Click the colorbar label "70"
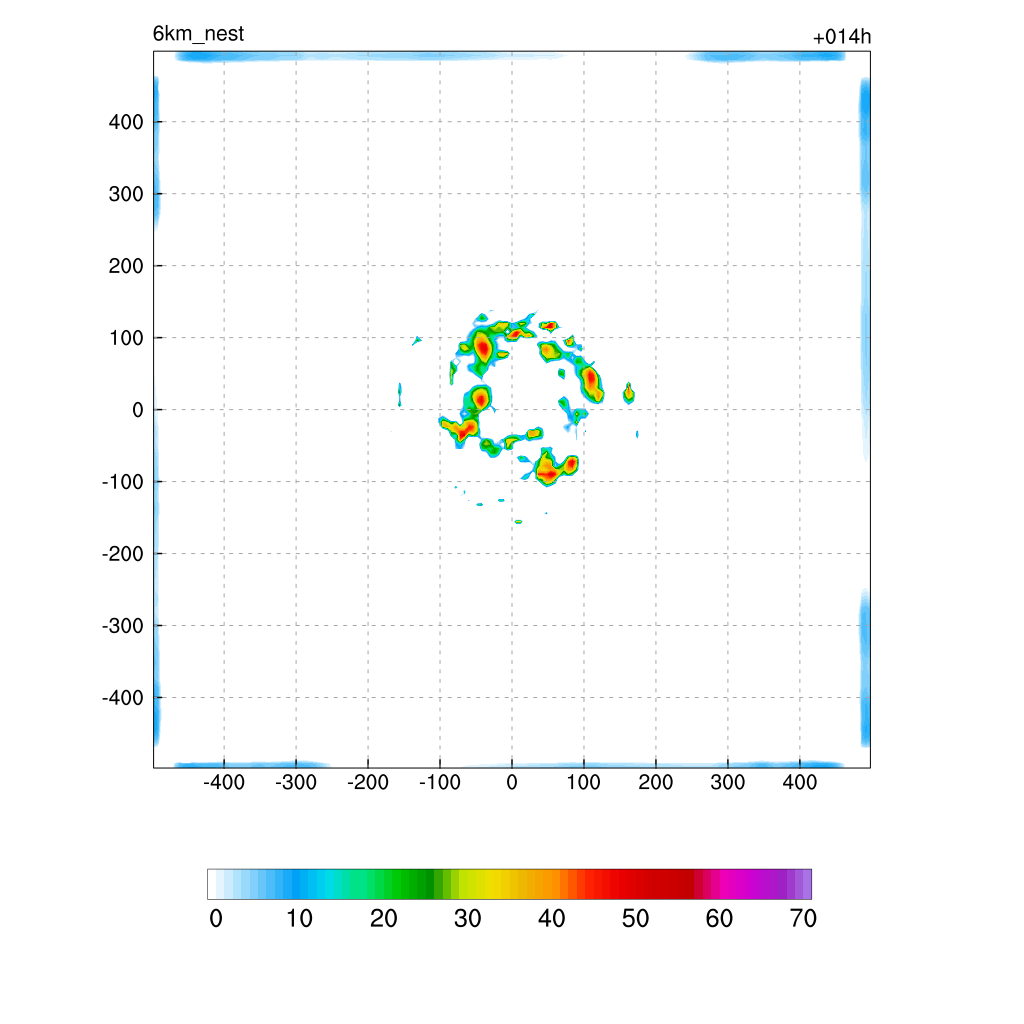This screenshot has width=1024, height=1024. (803, 919)
